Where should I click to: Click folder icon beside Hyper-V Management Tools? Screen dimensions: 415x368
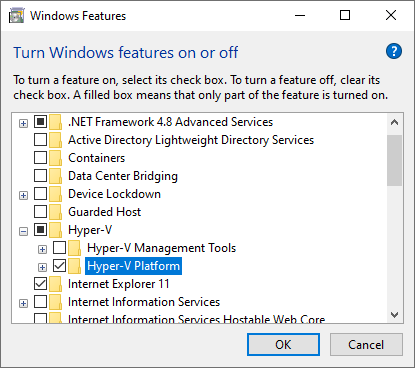click(74, 248)
